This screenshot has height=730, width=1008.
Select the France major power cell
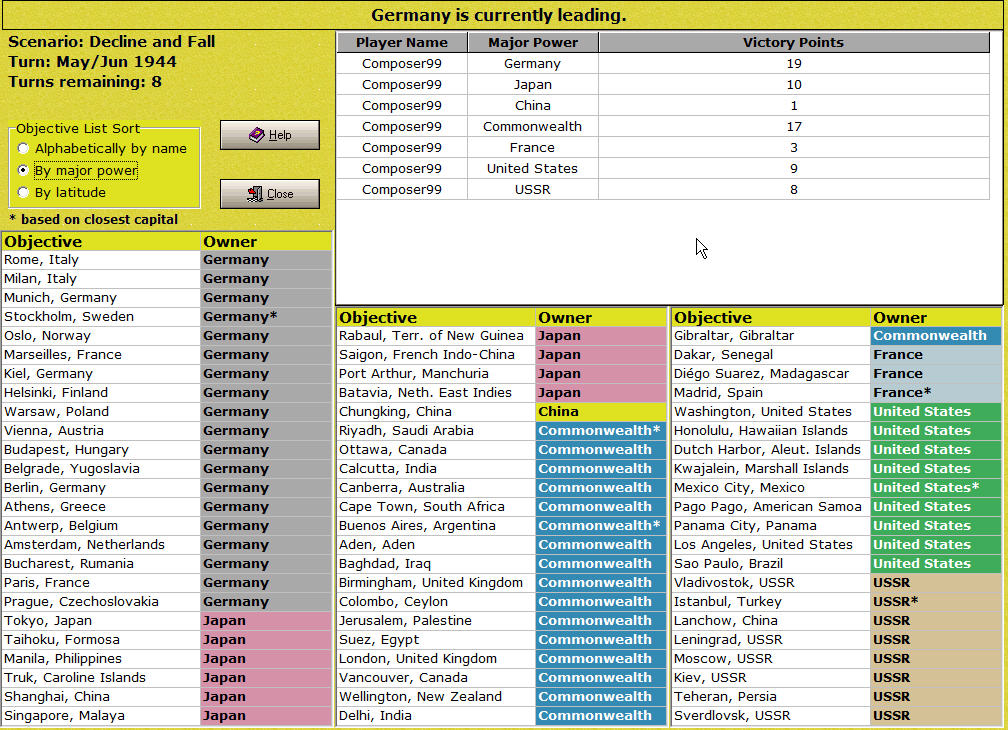[532, 147]
